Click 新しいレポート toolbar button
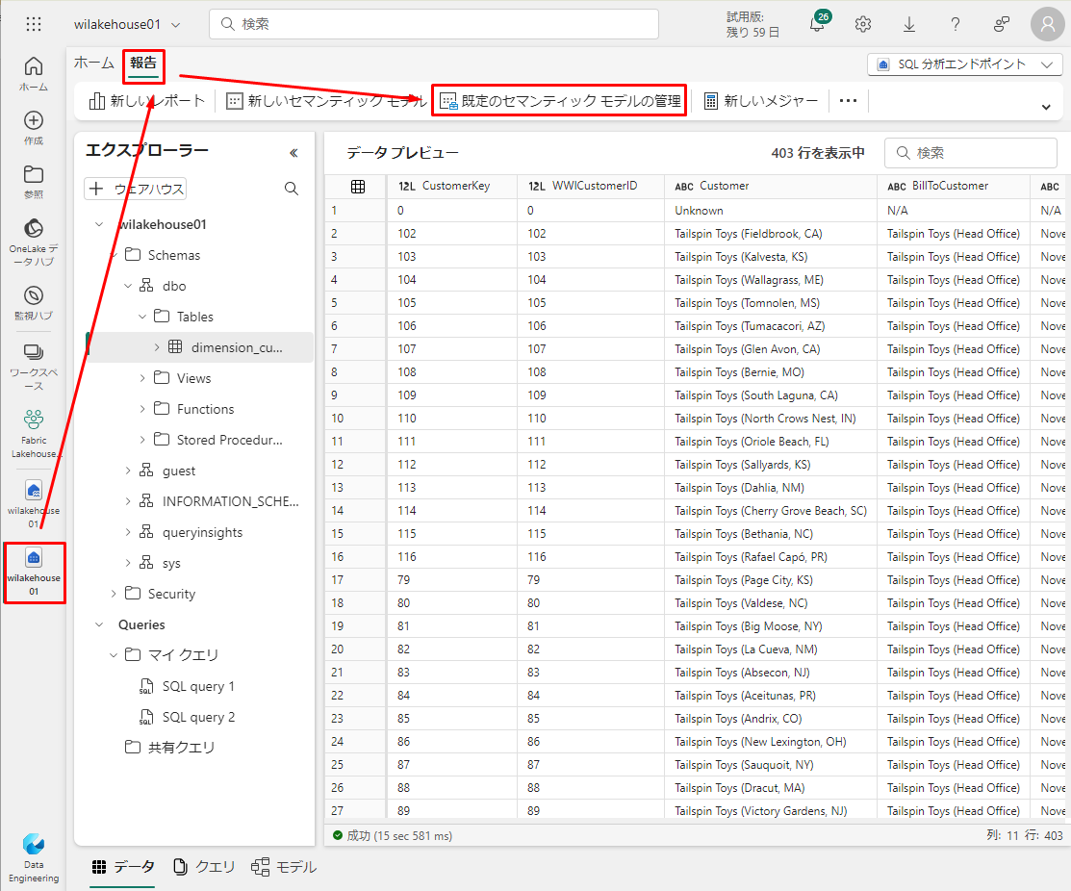Image resolution: width=1071 pixels, height=891 pixels. pyautogui.click(x=146, y=101)
